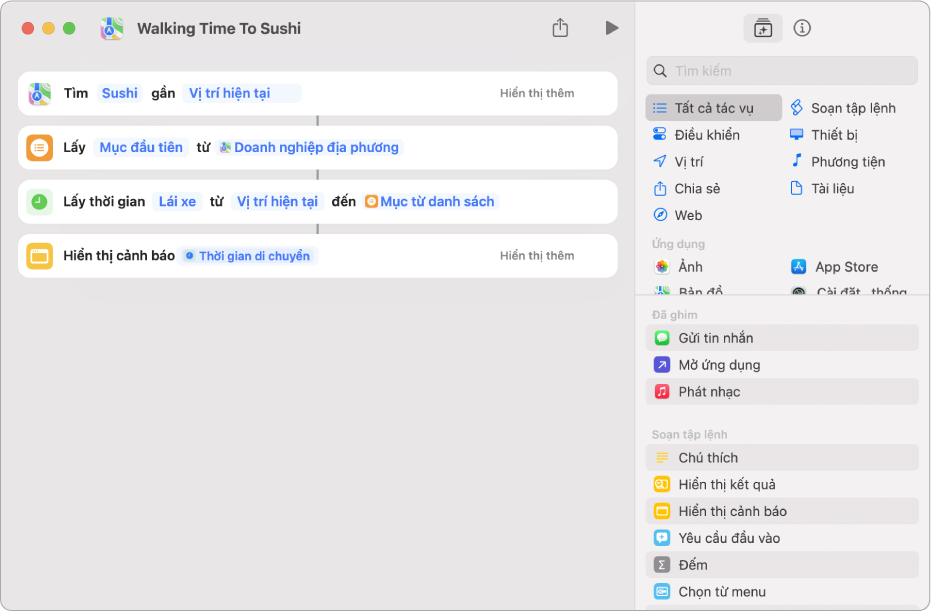Open the Lái xe travel mode dropdown
Viewport: 931px width, 612px height.
point(178,201)
